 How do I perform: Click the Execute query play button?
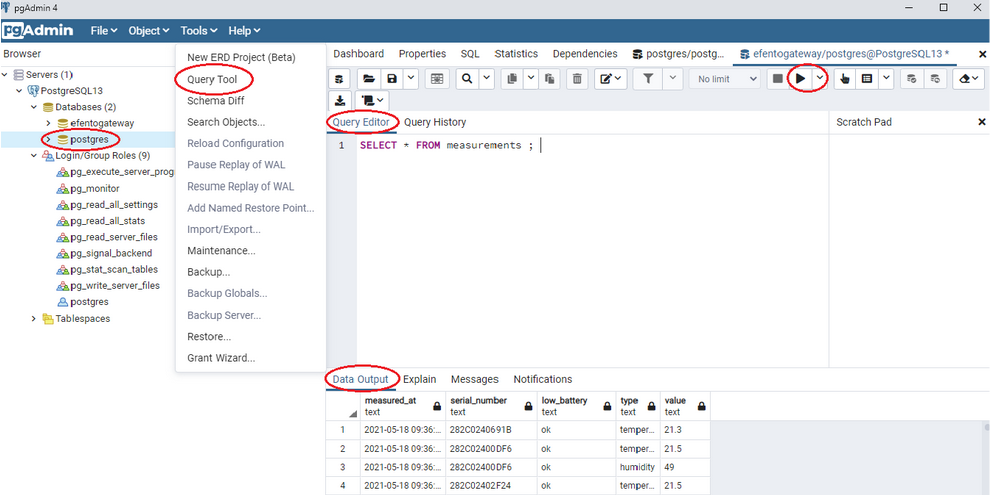(x=800, y=79)
